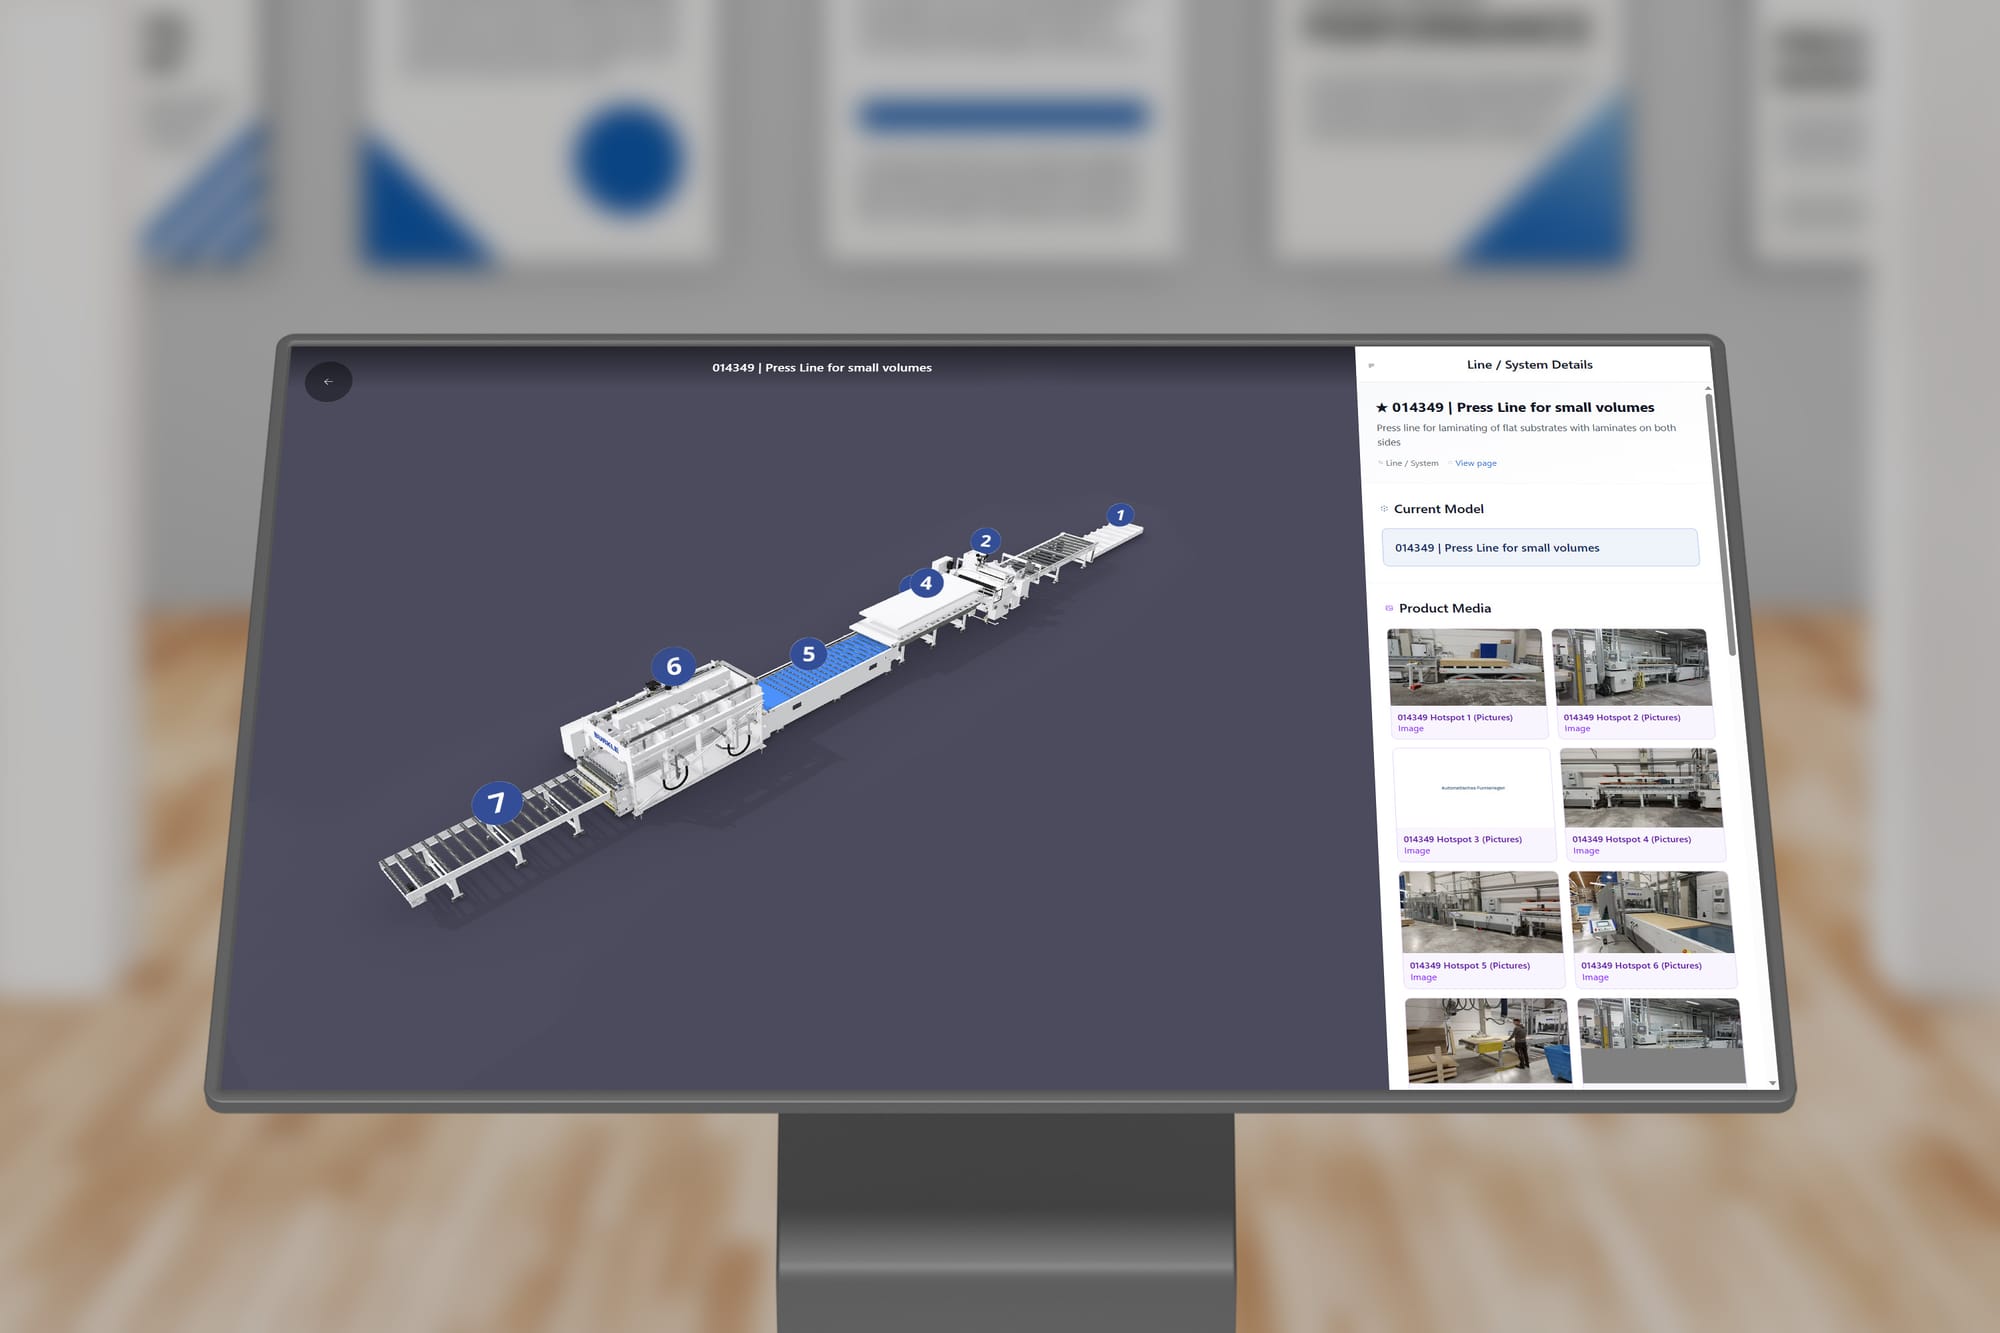Open Hotspot 5 pictures thumbnail

[x=1480, y=913]
